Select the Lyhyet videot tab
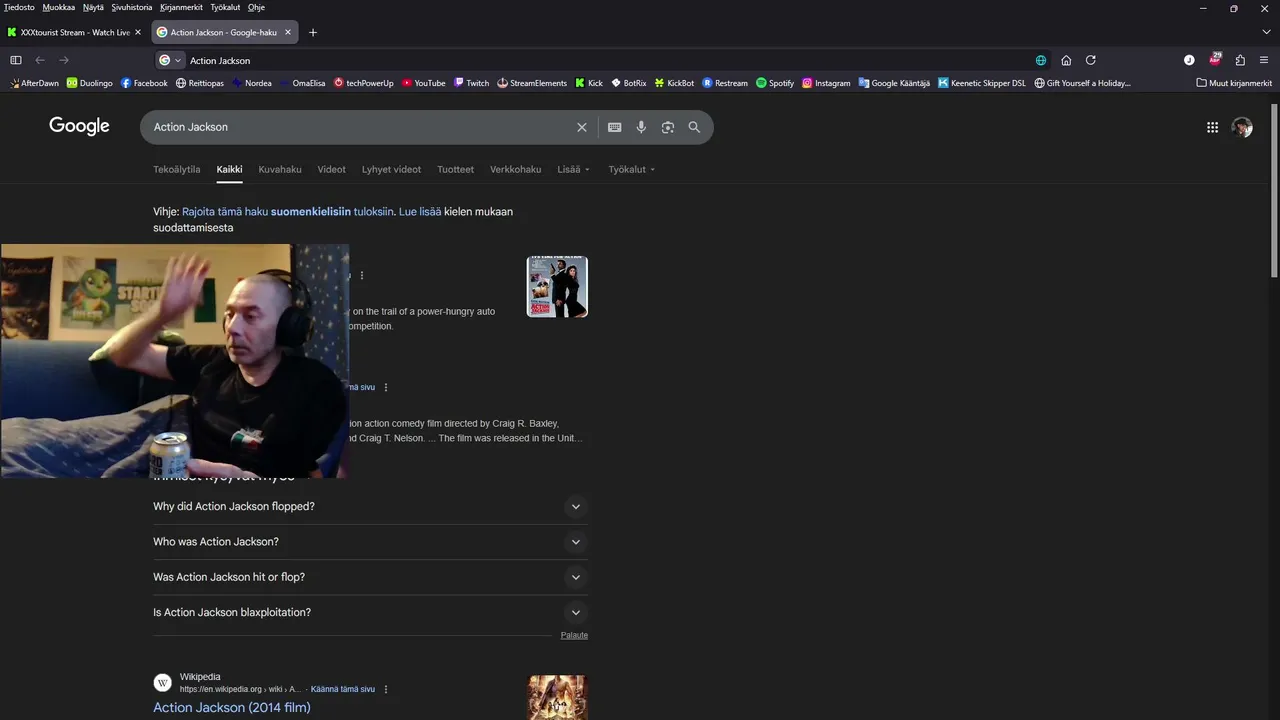Image resolution: width=1280 pixels, height=720 pixels. click(391, 169)
